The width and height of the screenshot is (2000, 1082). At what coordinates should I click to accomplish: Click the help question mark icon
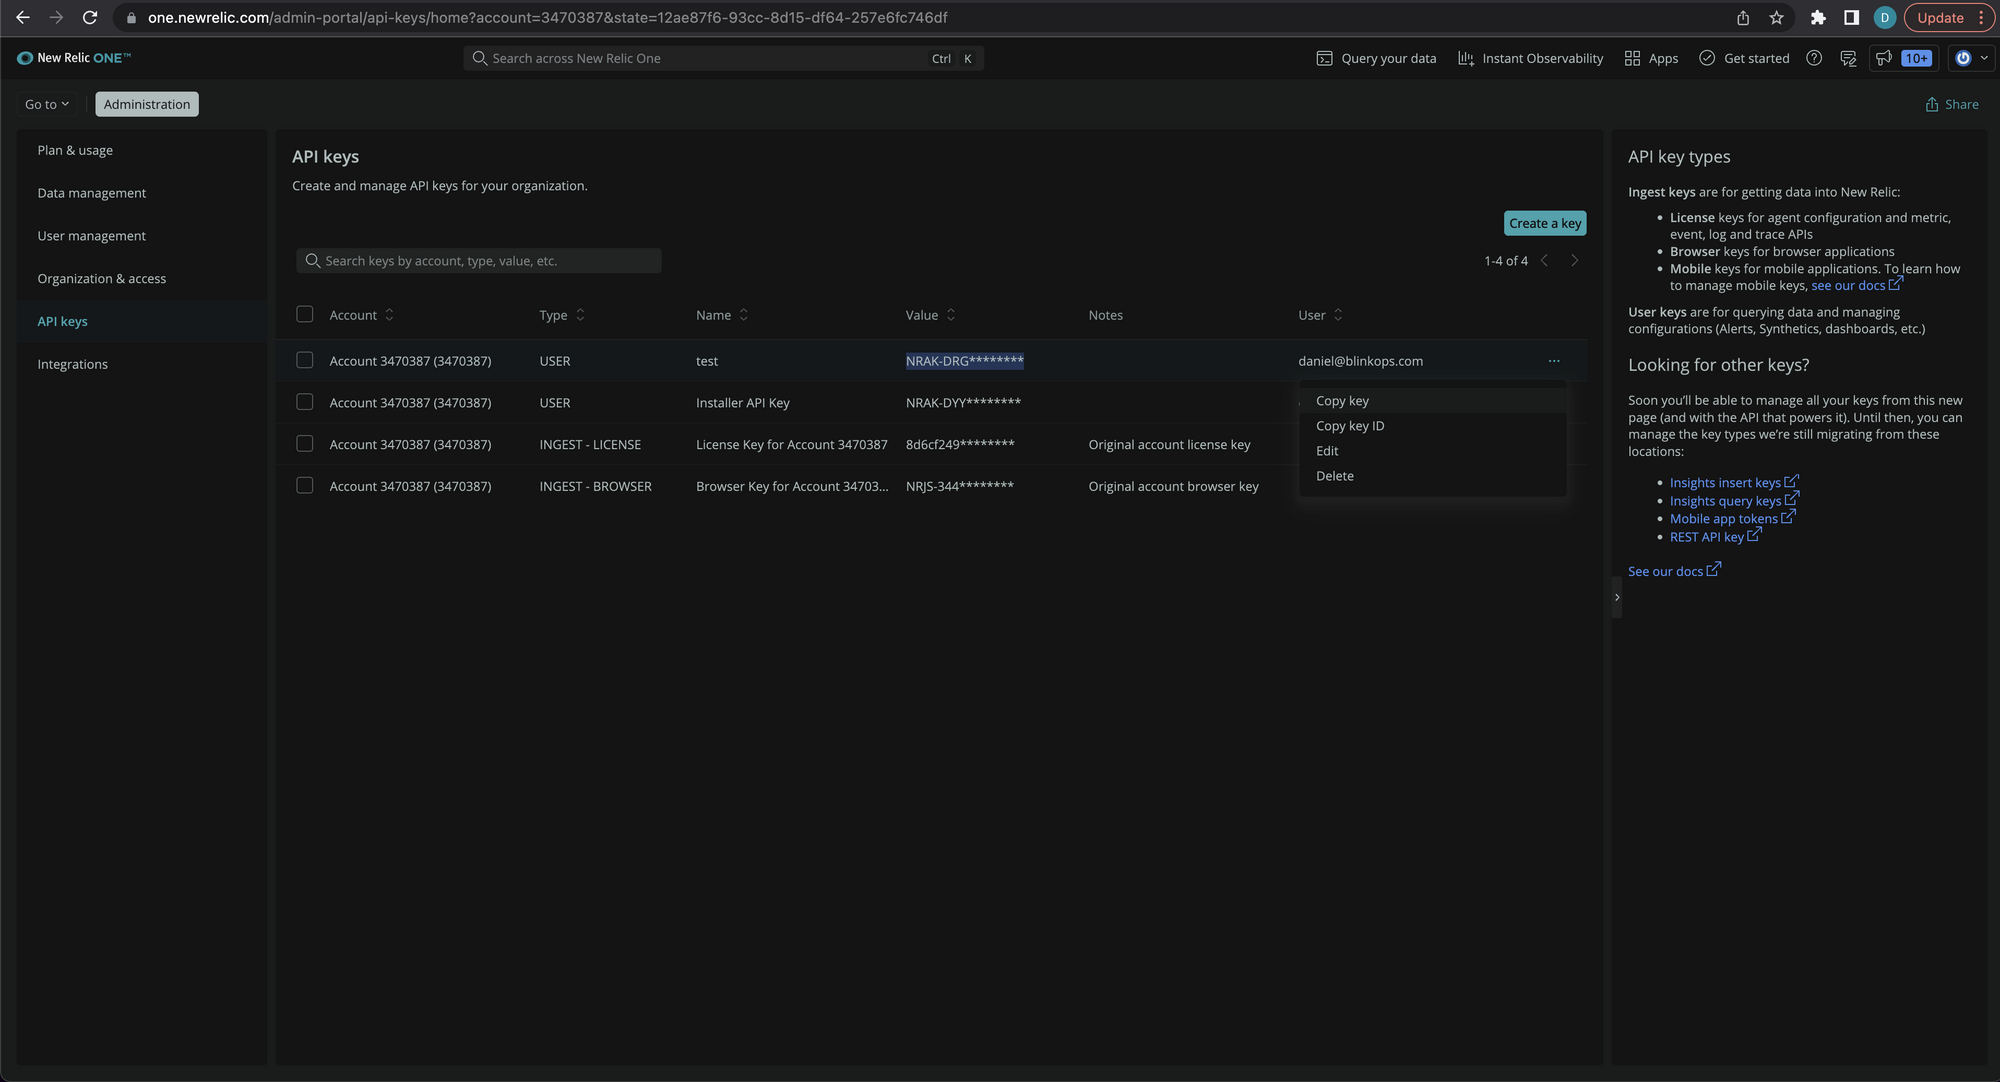click(1814, 58)
